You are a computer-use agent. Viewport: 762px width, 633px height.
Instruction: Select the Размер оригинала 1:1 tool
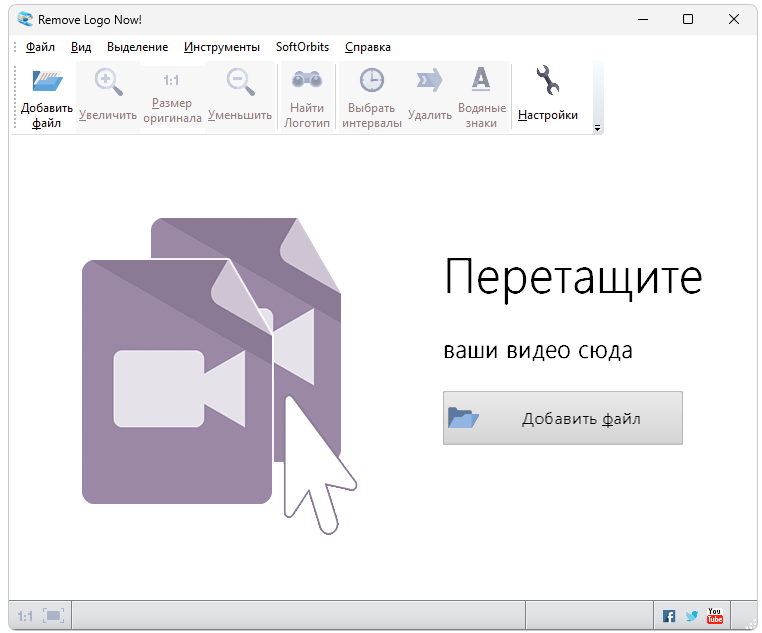point(171,82)
